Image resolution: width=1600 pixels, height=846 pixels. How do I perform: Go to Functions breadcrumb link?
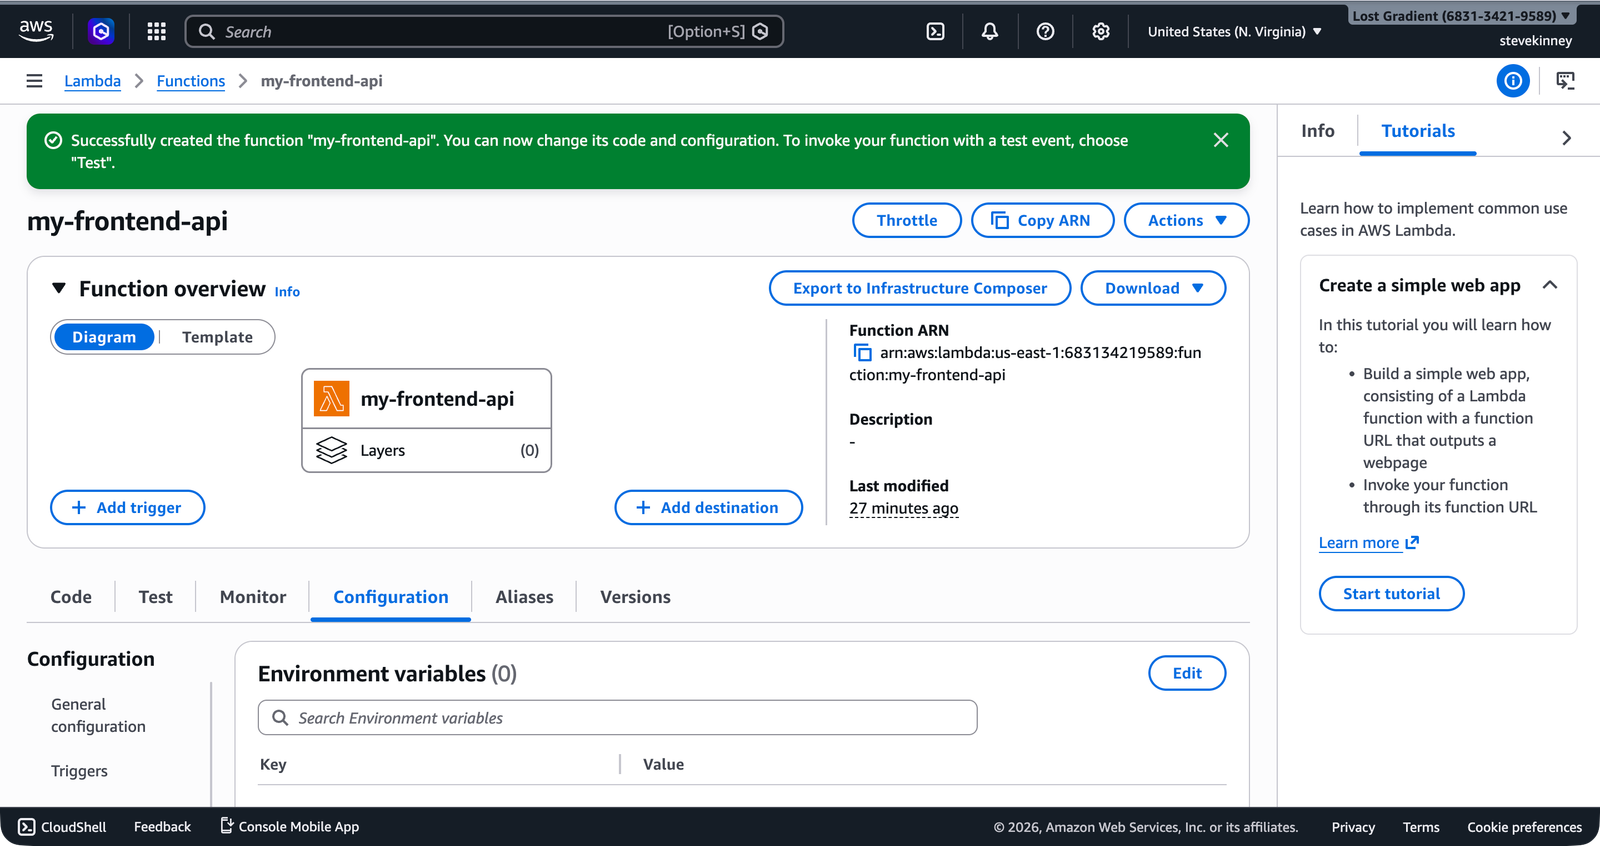point(191,81)
